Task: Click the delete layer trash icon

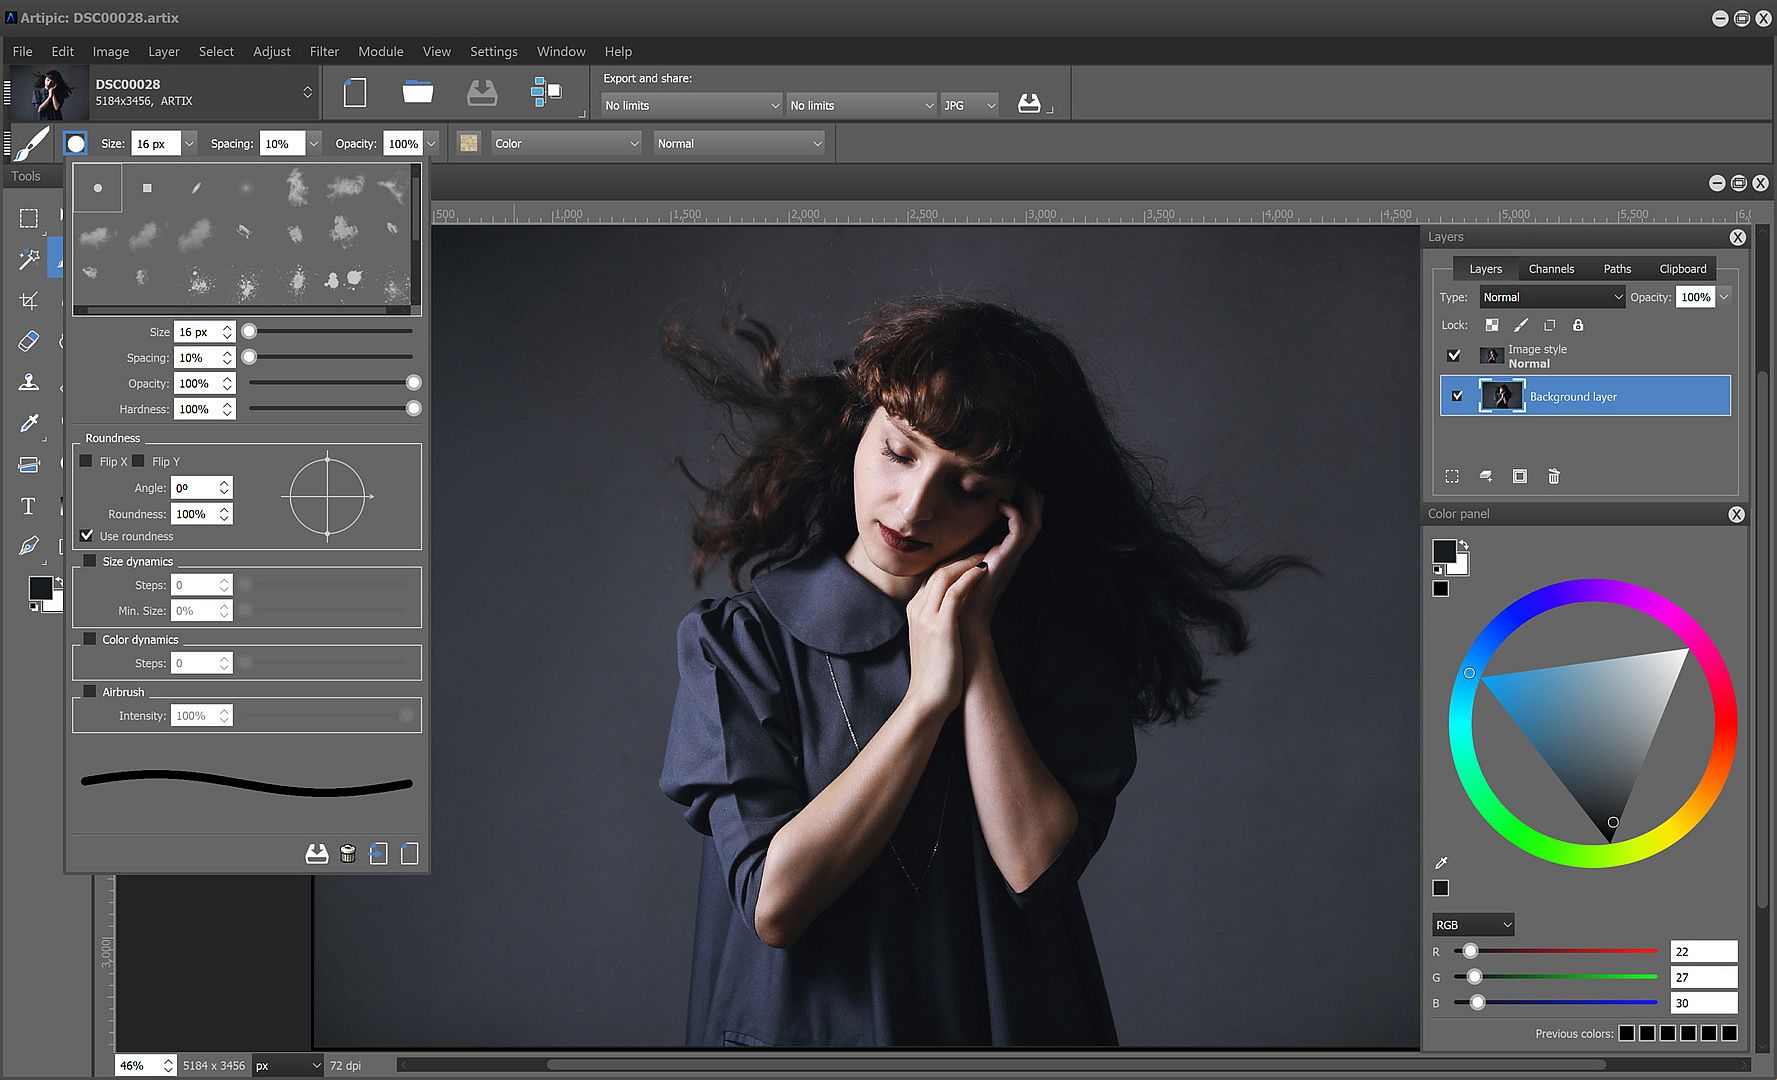Action: (x=1553, y=477)
